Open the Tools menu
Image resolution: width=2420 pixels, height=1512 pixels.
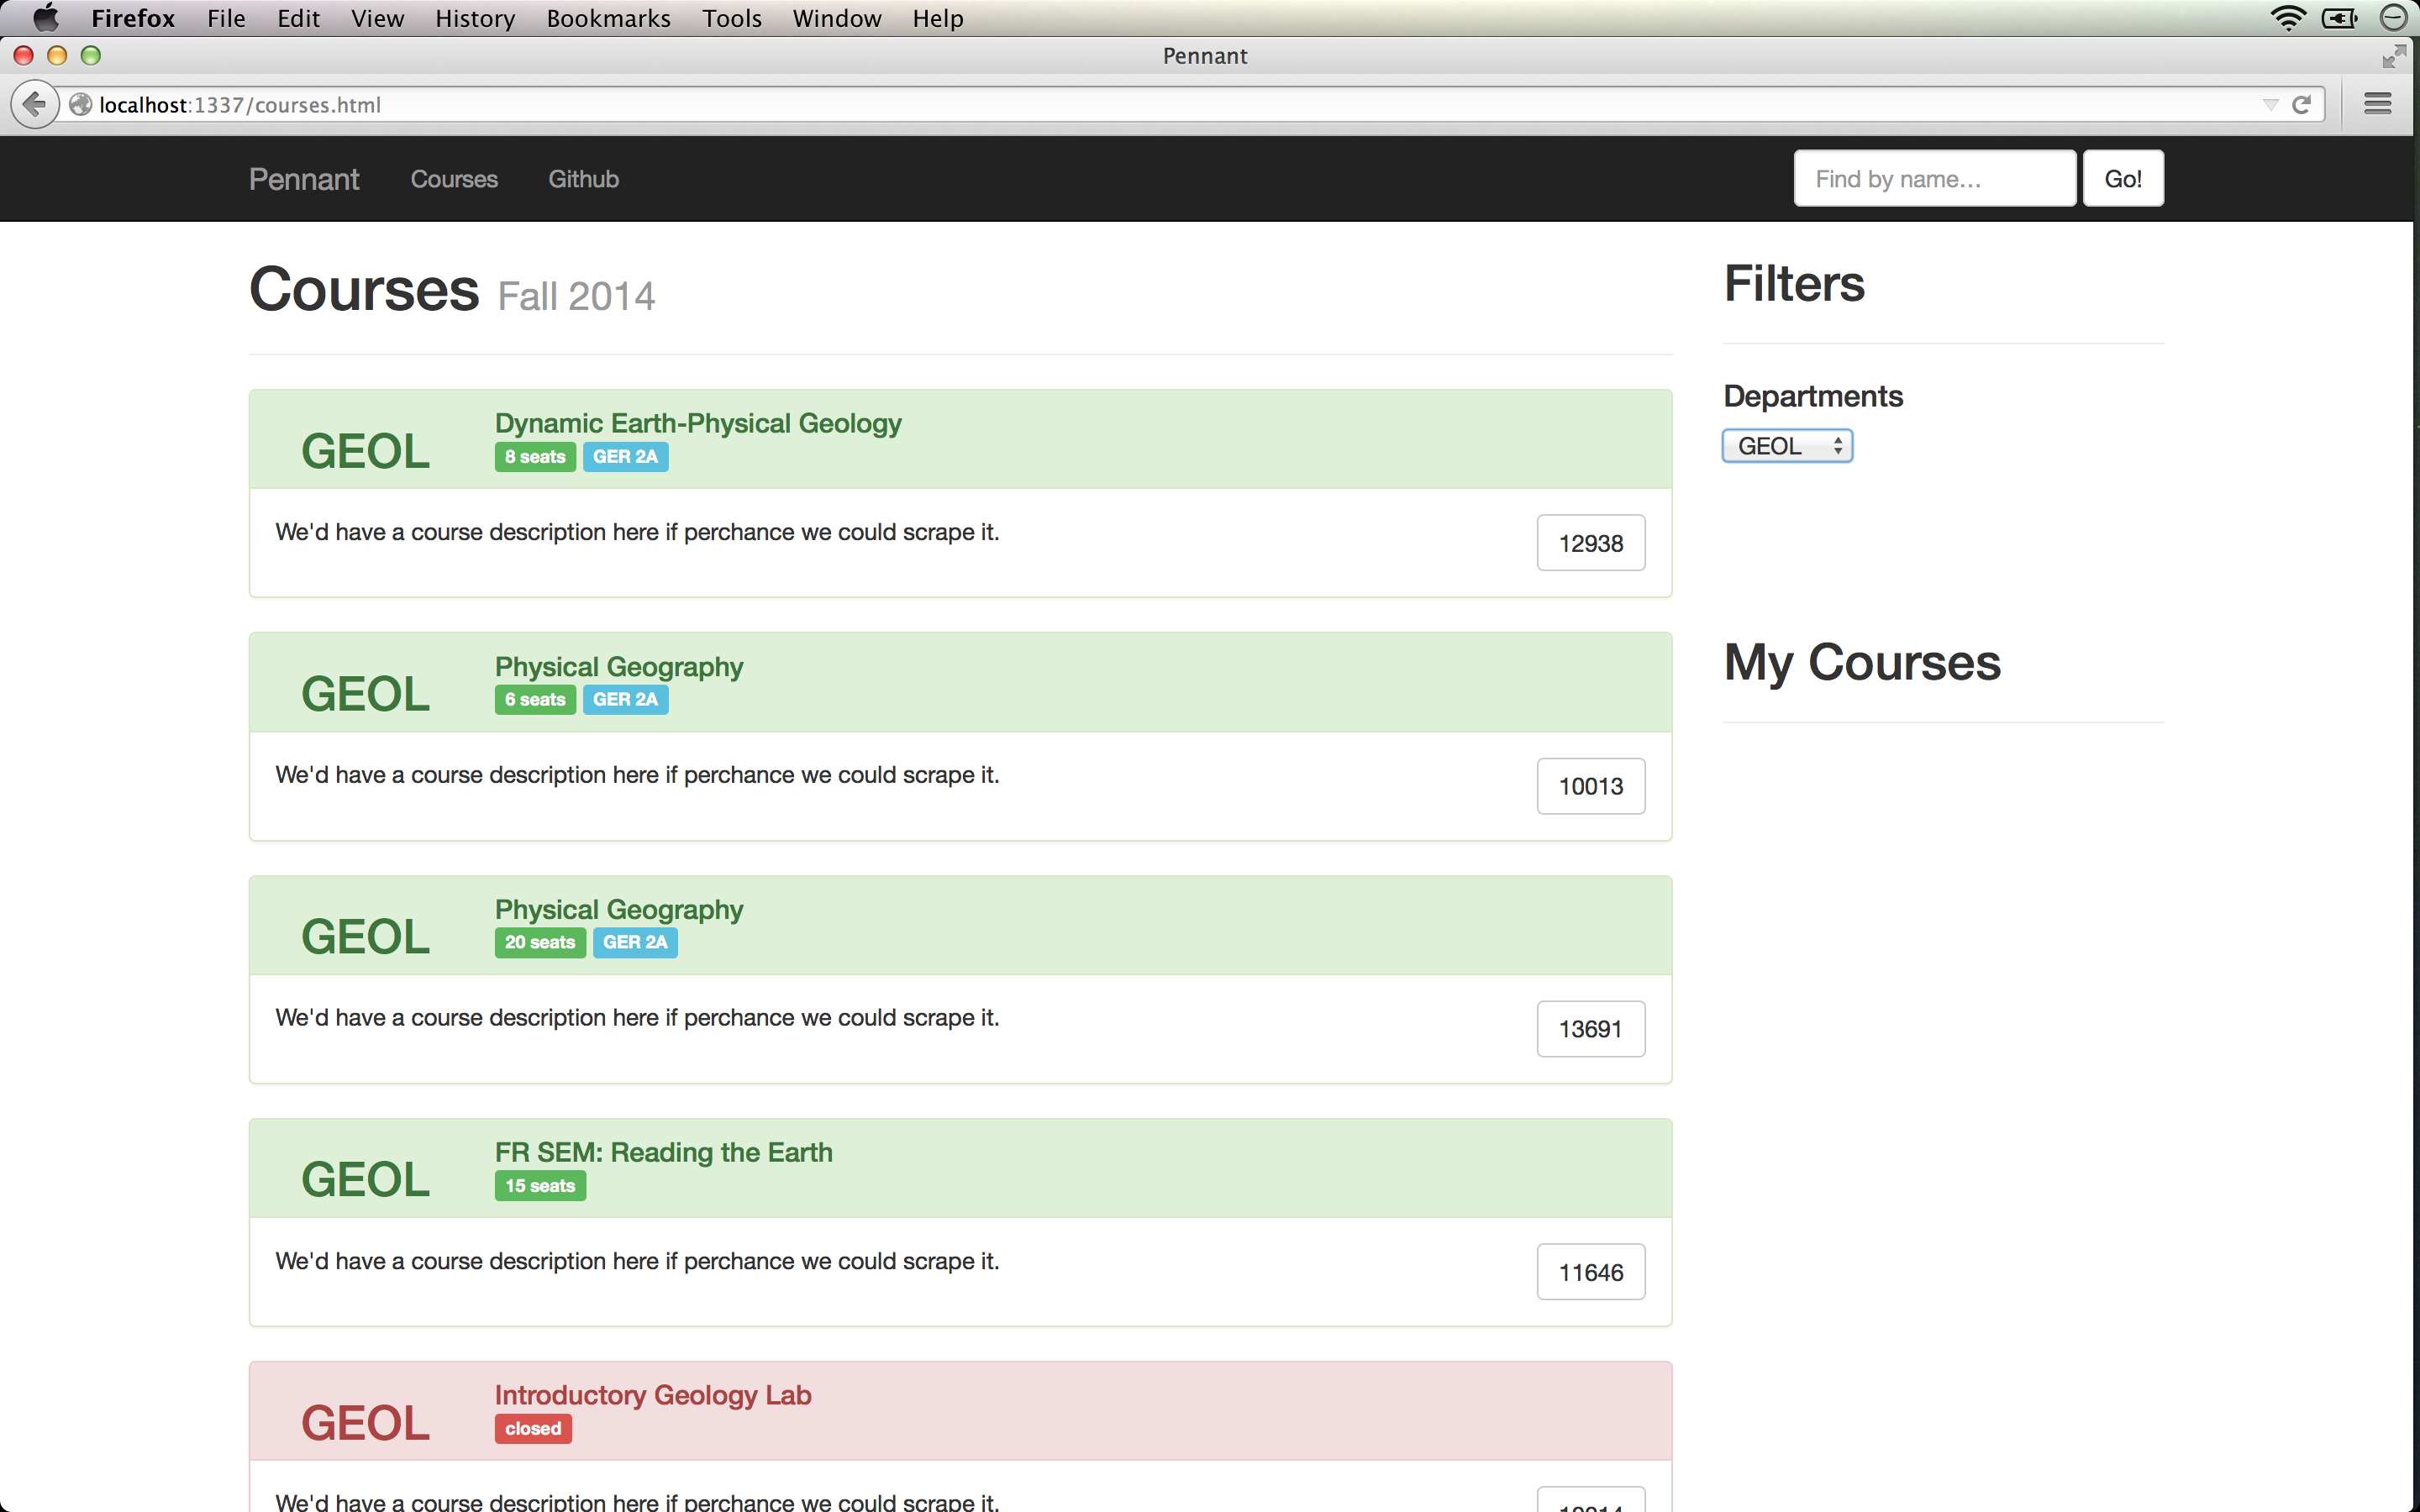pyautogui.click(x=731, y=18)
